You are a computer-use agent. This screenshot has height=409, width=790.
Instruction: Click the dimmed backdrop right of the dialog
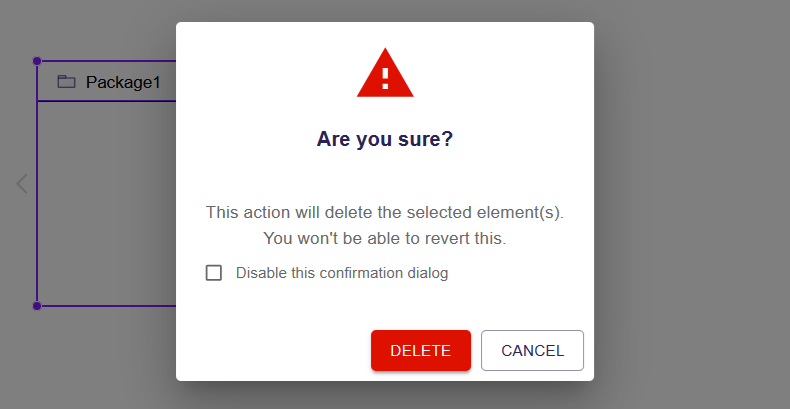pos(690,200)
